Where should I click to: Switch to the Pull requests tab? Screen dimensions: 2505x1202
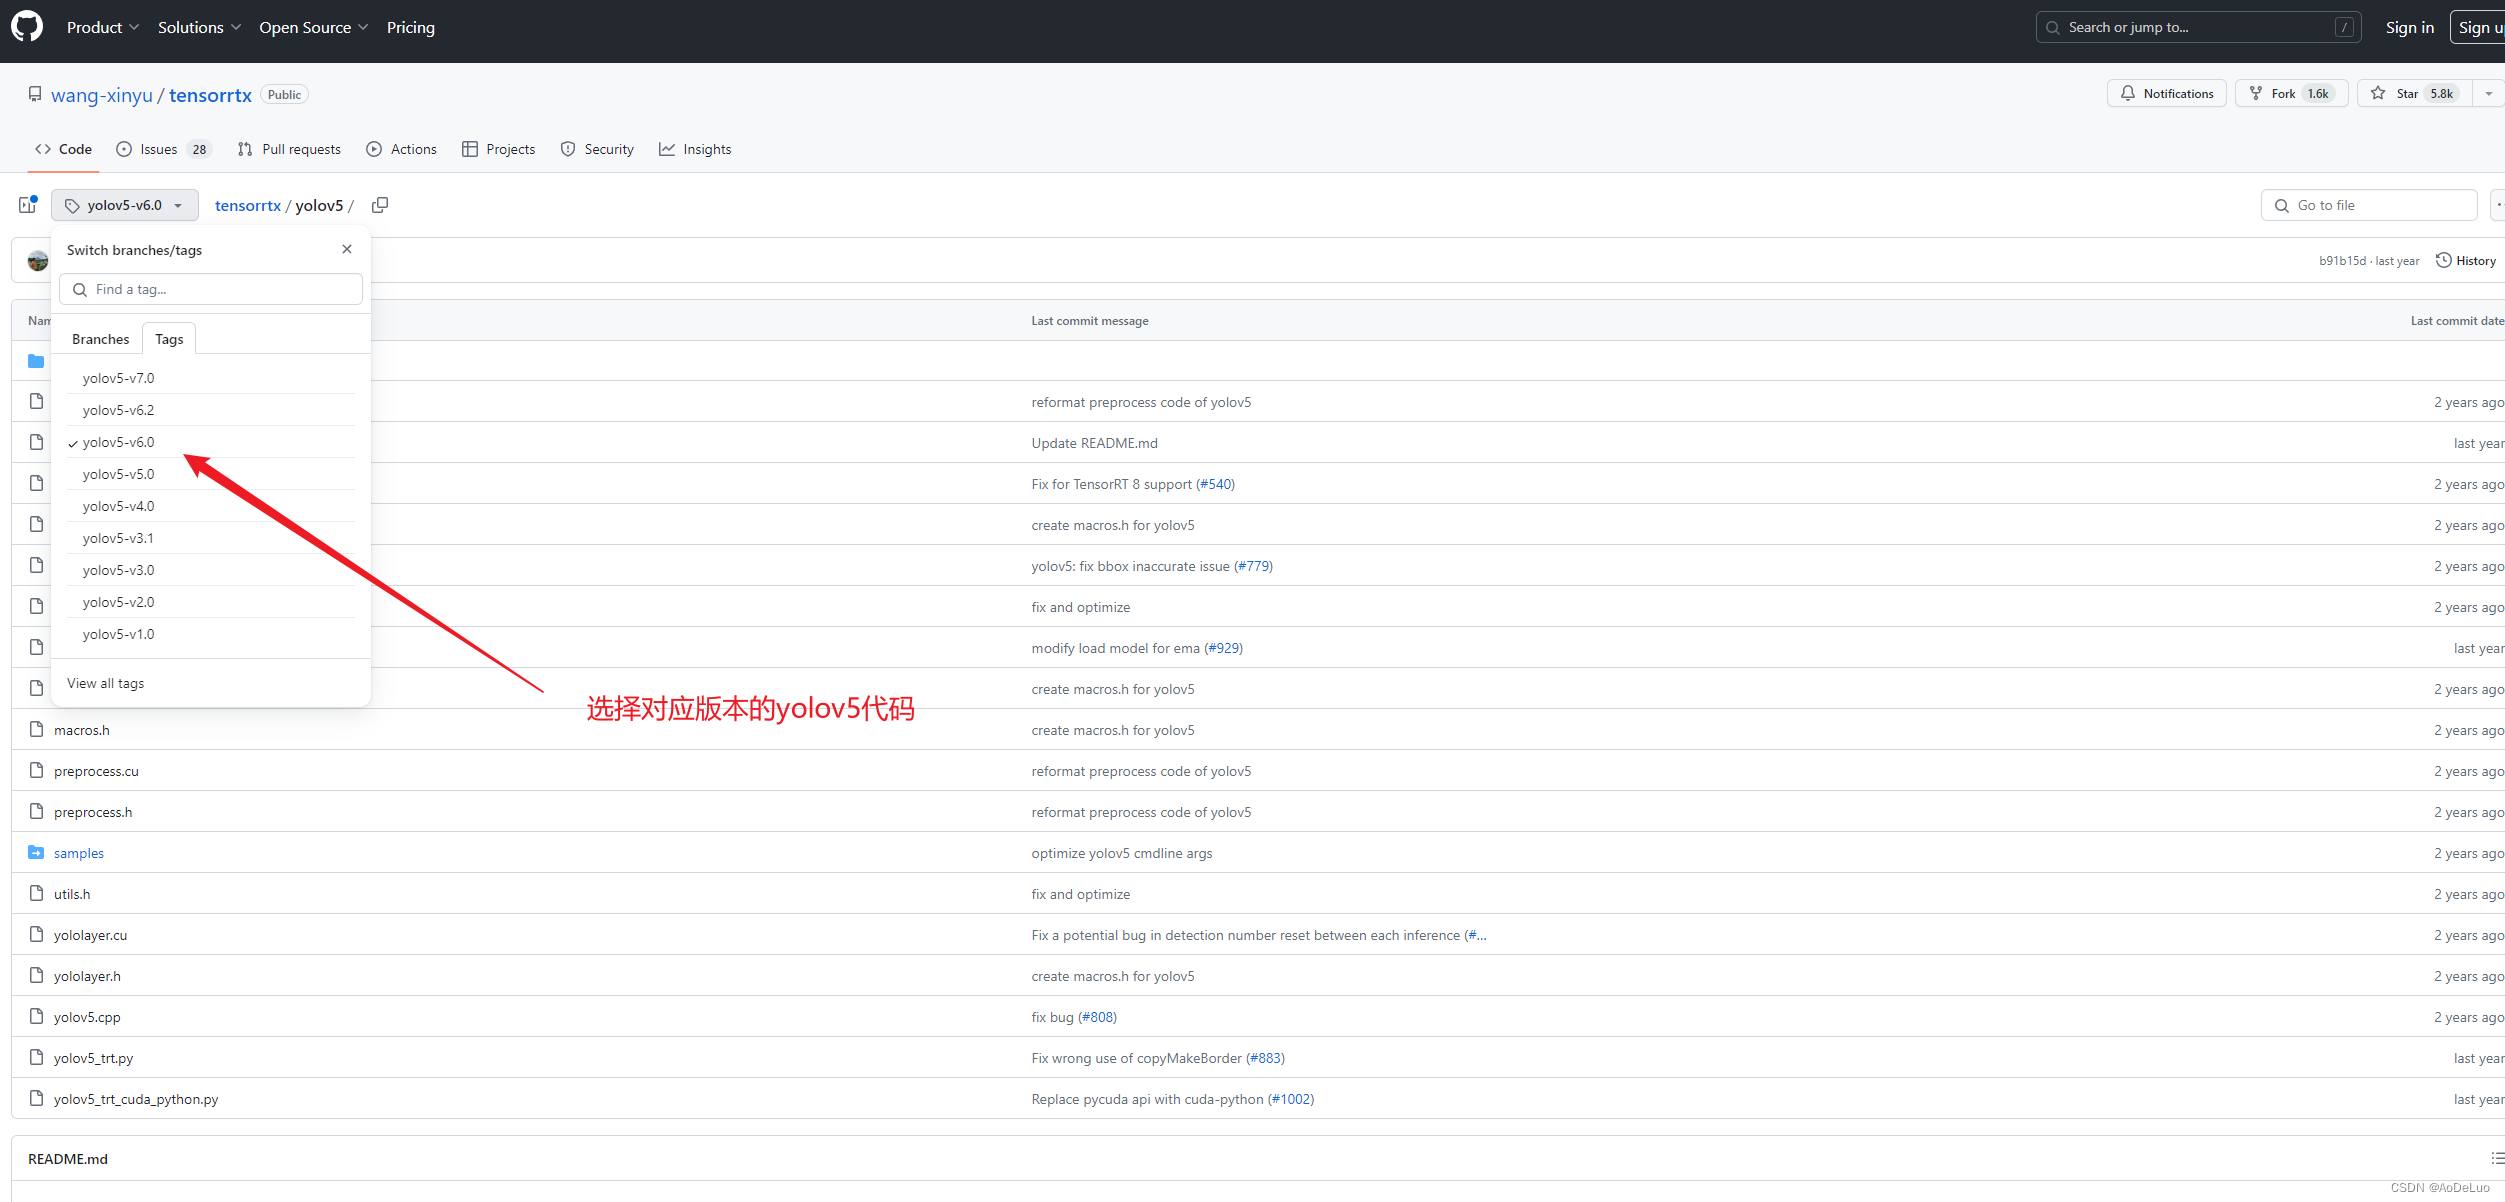[x=289, y=149]
